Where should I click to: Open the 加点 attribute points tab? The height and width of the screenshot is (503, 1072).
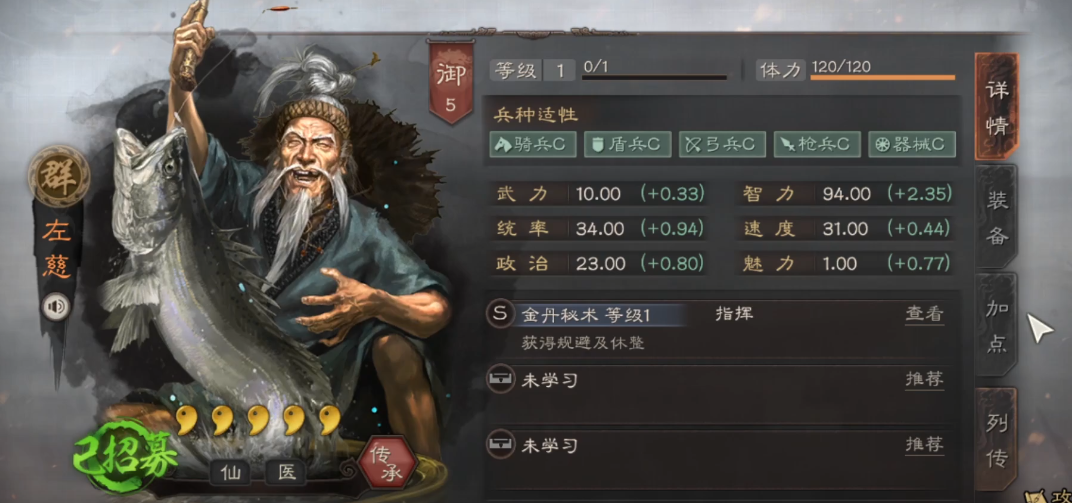point(997,327)
